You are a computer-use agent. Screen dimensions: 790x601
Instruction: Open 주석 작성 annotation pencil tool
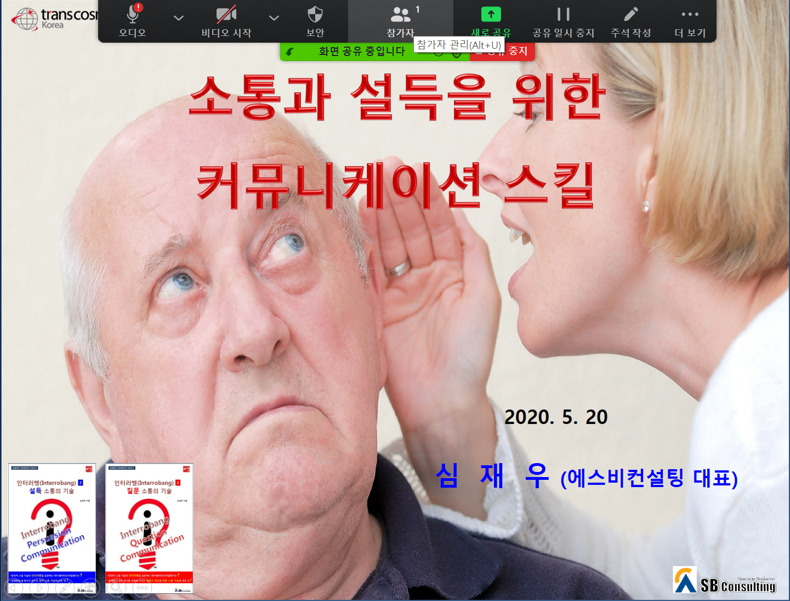(631, 21)
